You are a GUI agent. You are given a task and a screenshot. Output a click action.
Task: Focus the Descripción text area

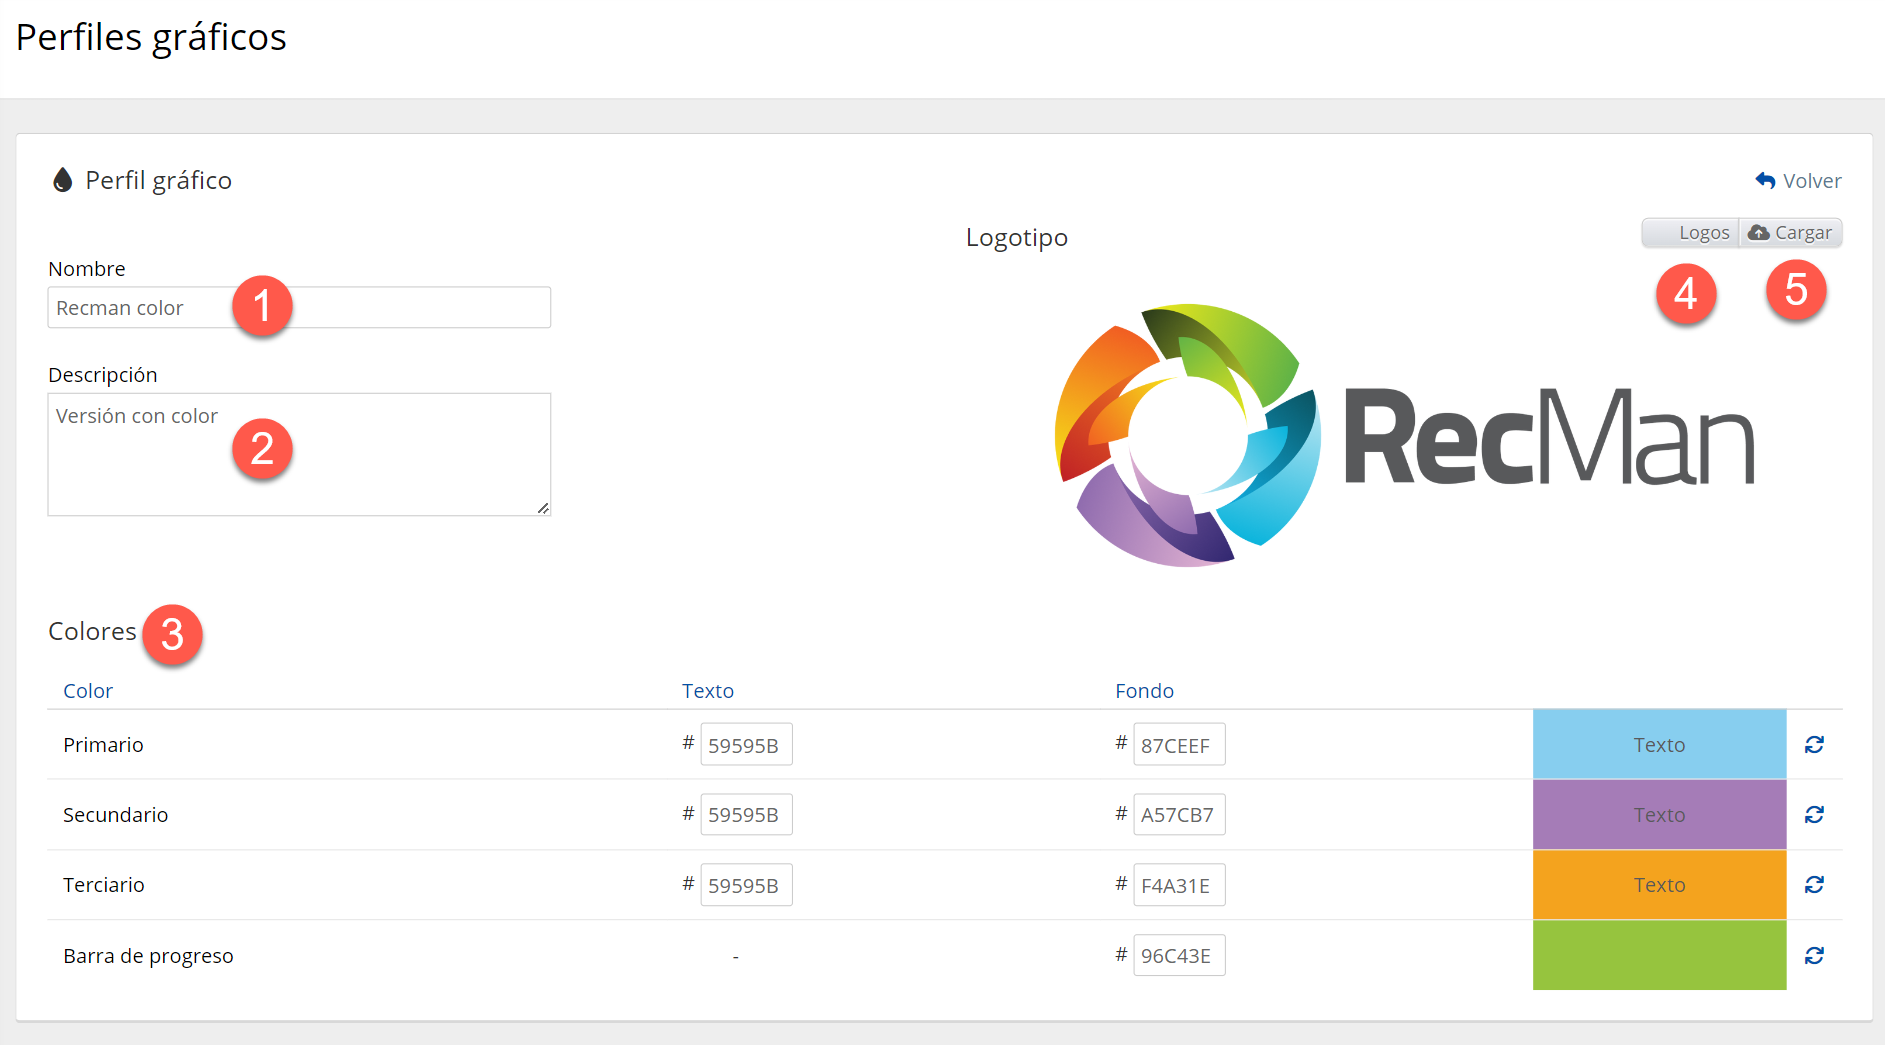(x=299, y=455)
